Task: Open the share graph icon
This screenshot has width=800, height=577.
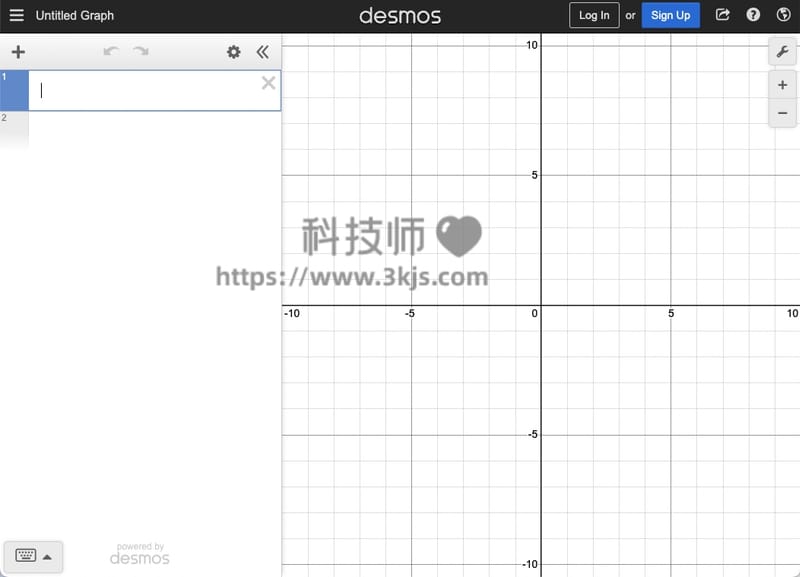Action: point(722,15)
